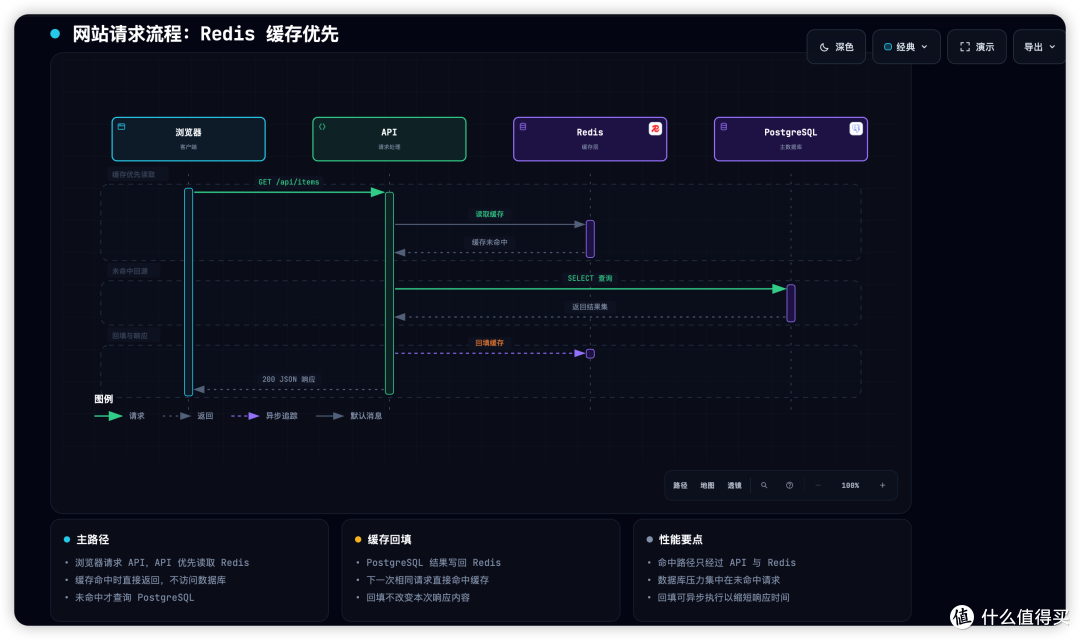This screenshot has width=1080, height=640.
Task: Click the 缓存回填 card heading
Action: pos(389,539)
